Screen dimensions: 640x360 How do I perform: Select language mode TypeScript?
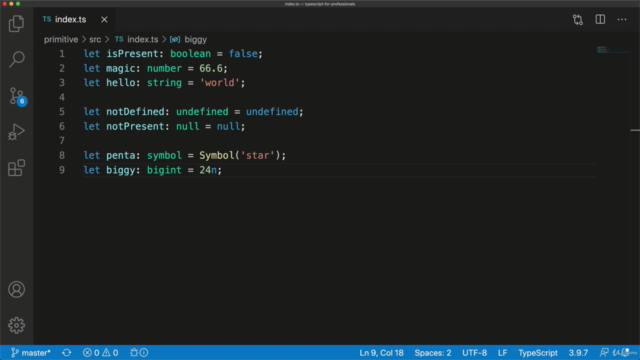(538, 353)
